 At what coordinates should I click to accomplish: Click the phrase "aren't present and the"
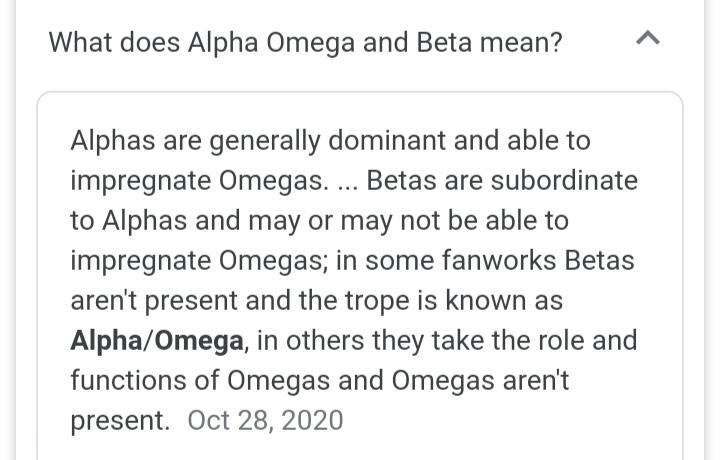[203, 301]
